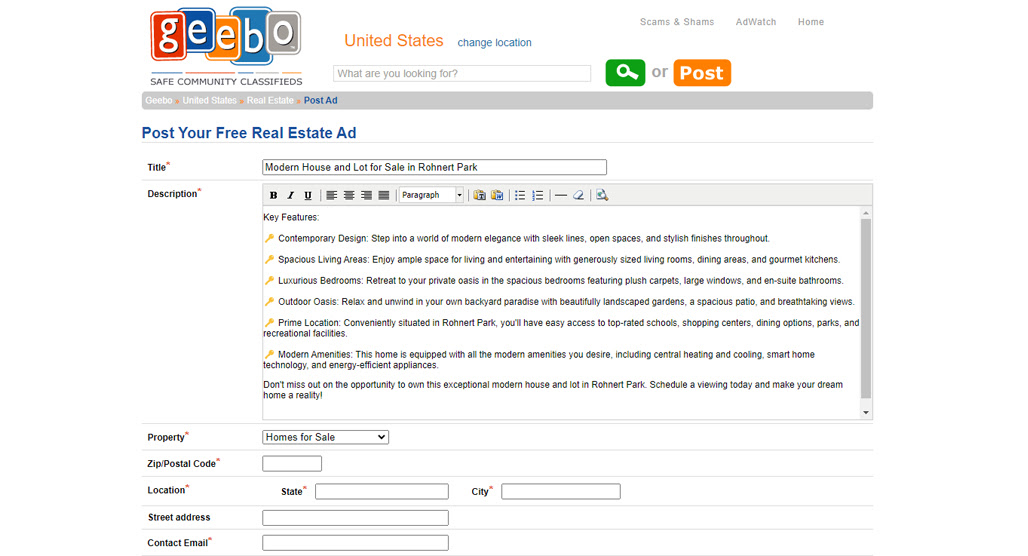Viewport: 1028px width, 556px height.
Task: Click the Post Ad breadcrumb
Action: (x=321, y=100)
